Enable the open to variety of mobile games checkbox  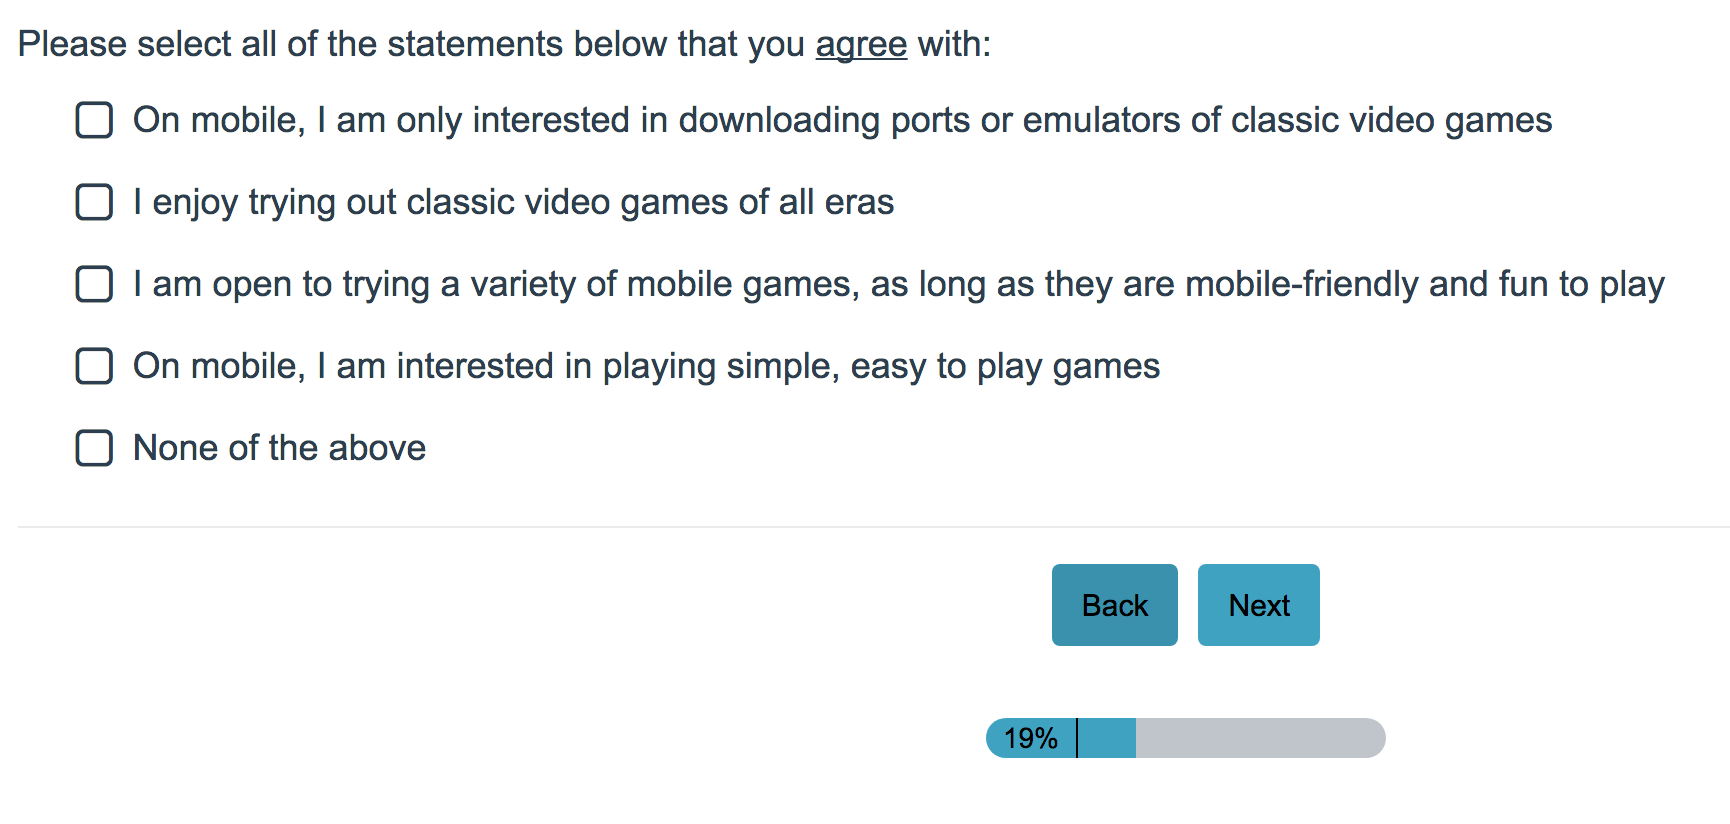(94, 284)
